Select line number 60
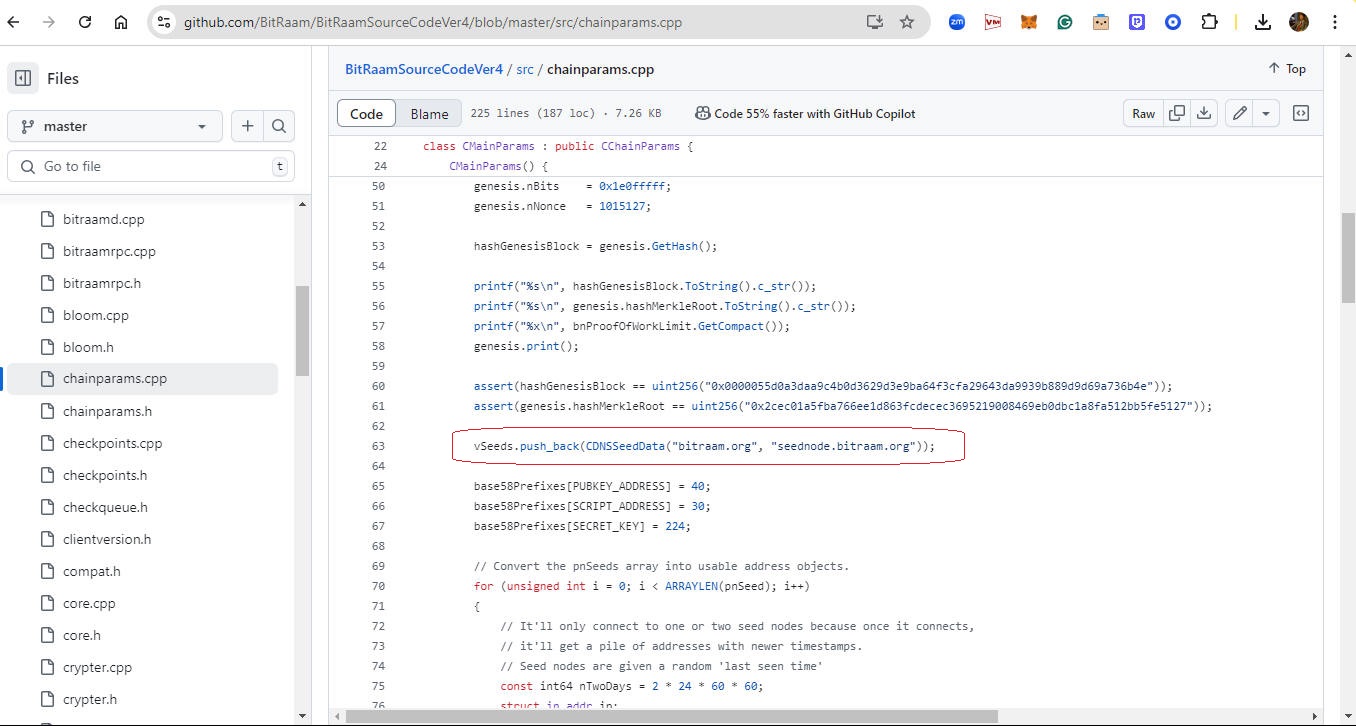The width and height of the screenshot is (1356, 726). coord(378,386)
